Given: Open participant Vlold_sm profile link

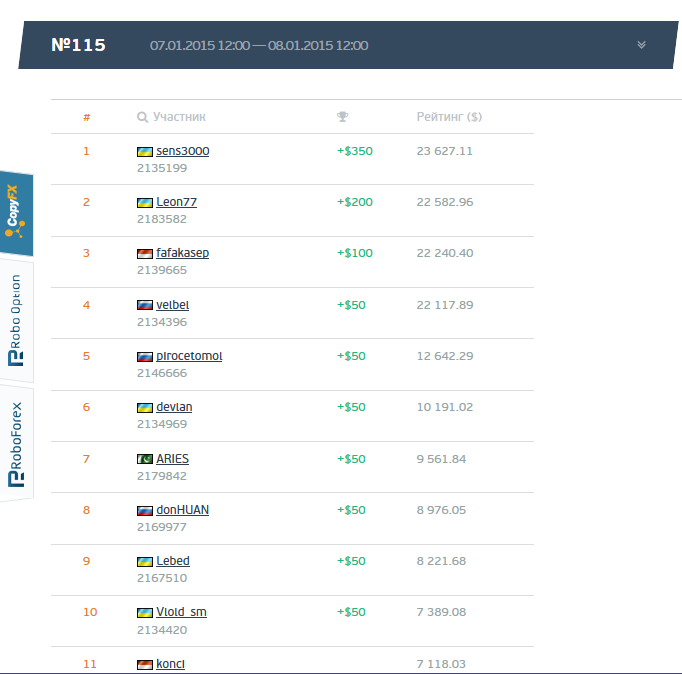Looking at the screenshot, I should click(x=181, y=612).
